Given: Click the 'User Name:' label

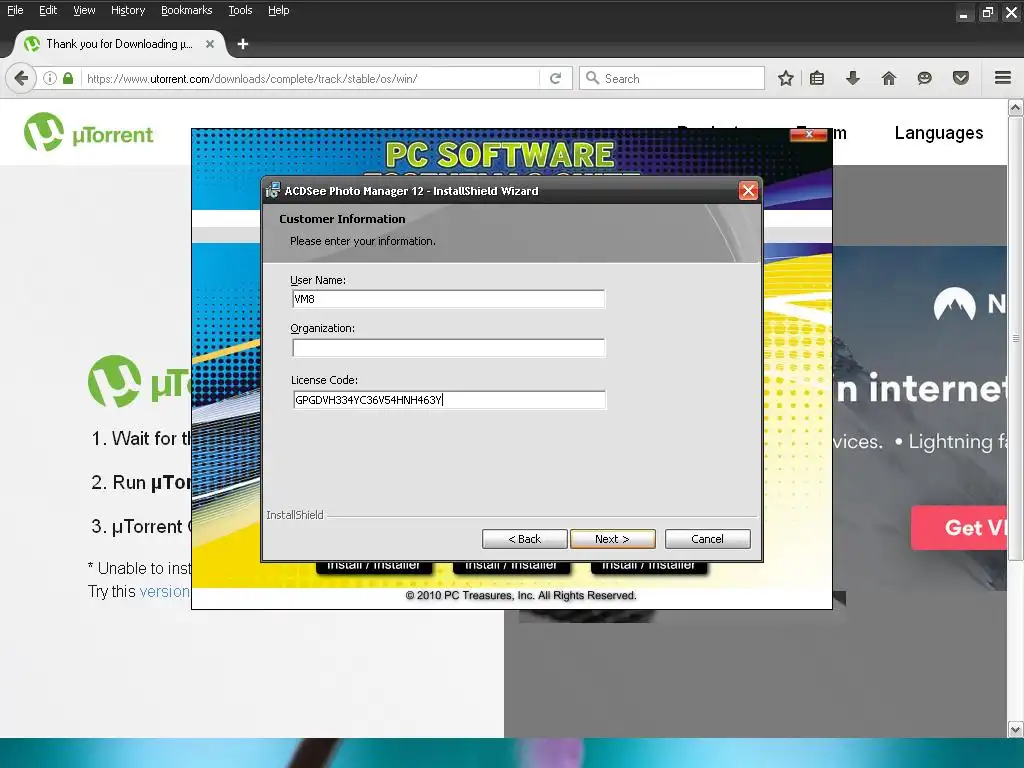Looking at the screenshot, I should [x=318, y=280].
